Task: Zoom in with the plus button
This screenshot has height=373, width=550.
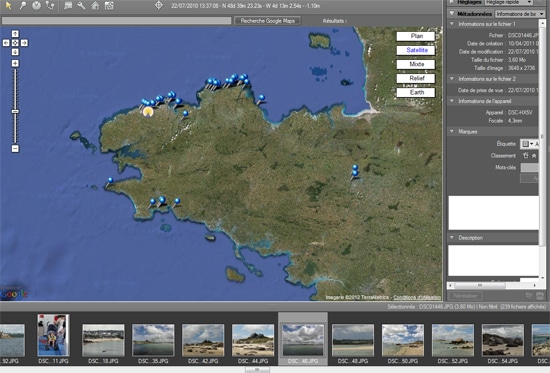Action: 15,64
